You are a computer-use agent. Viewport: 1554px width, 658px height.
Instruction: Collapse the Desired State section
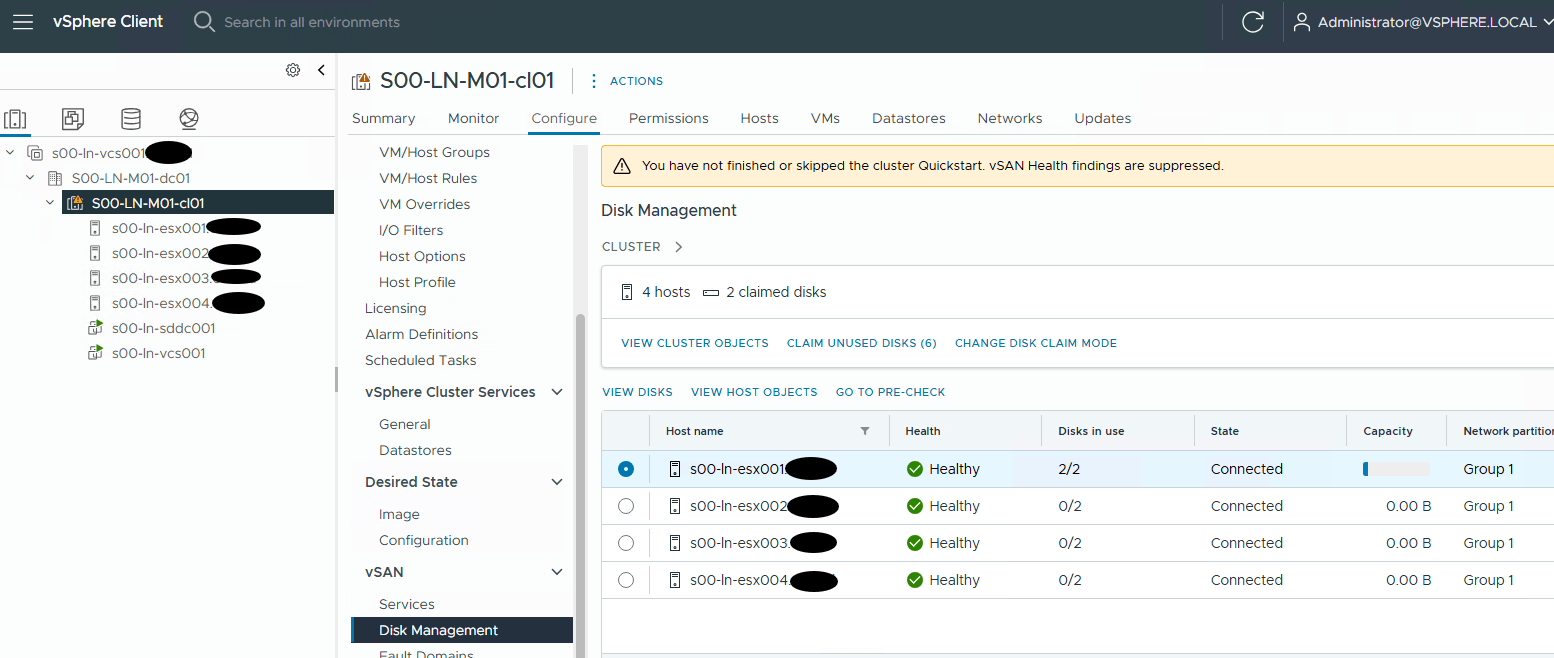(557, 482)
